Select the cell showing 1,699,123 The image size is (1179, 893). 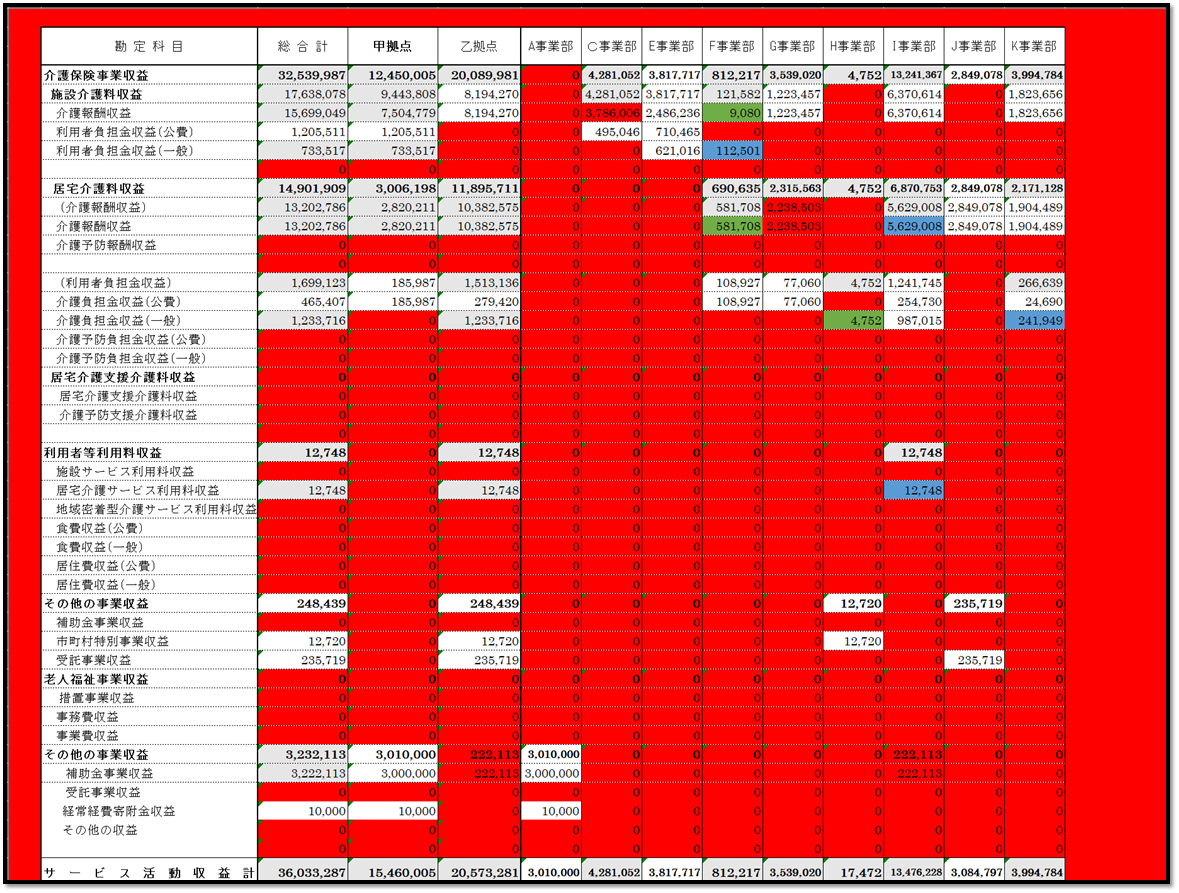coord(303,283)
